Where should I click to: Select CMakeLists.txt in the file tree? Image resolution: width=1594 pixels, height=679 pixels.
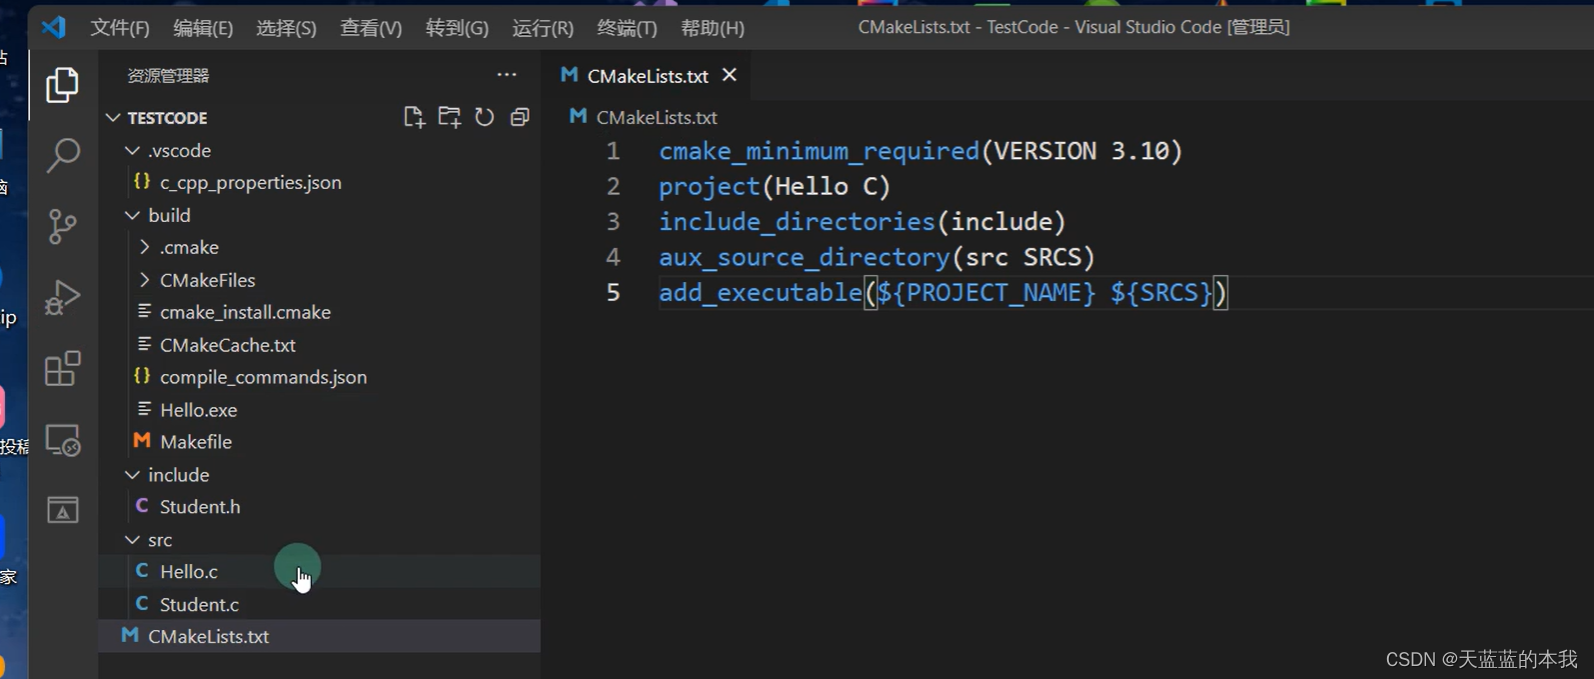208,637
